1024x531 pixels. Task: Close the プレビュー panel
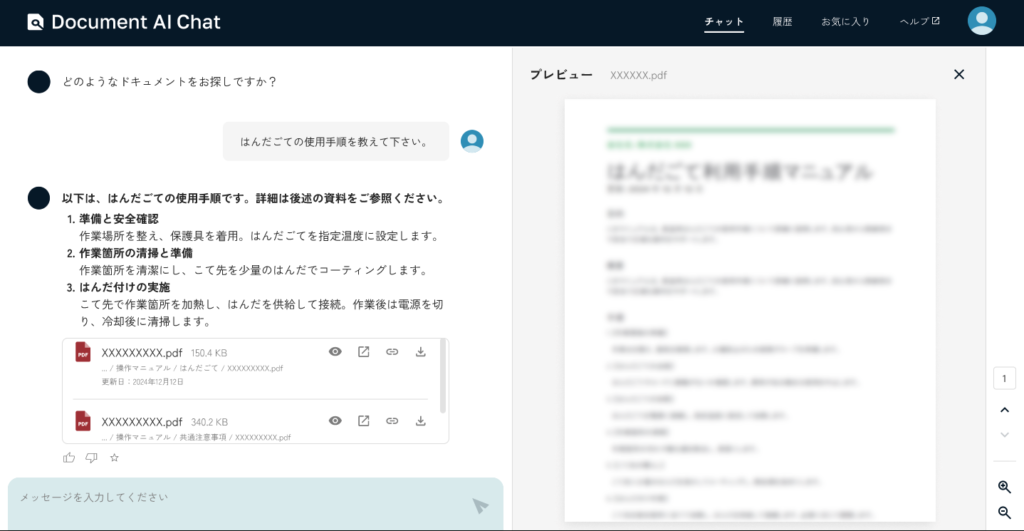click(x=959, y=74)
